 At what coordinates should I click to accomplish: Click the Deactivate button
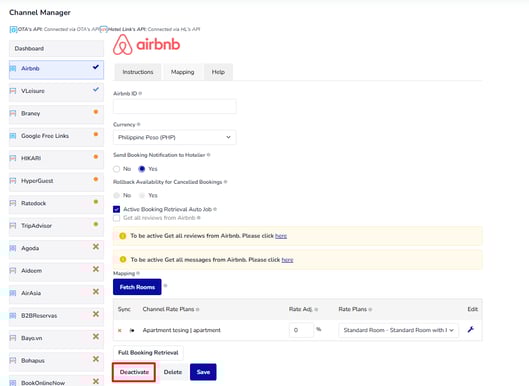pos(134,372)
